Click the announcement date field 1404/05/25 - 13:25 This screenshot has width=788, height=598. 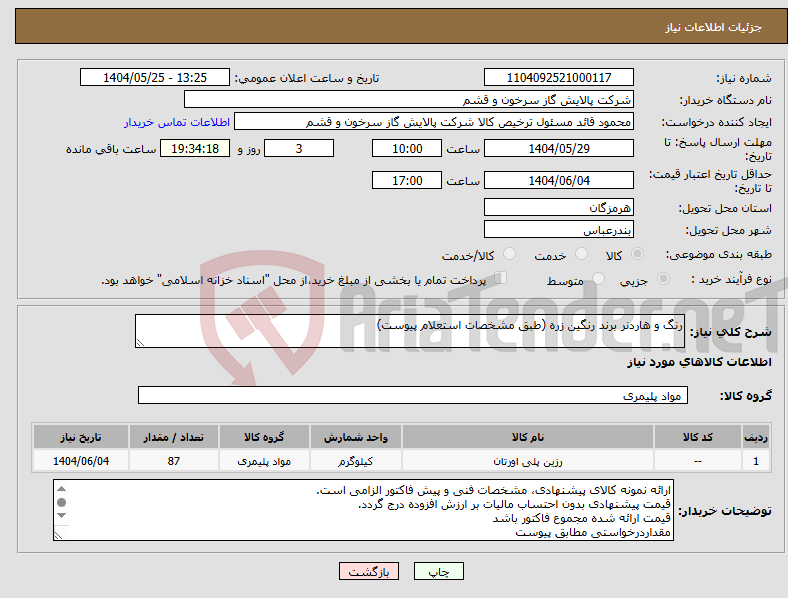(x=155, y=77)
